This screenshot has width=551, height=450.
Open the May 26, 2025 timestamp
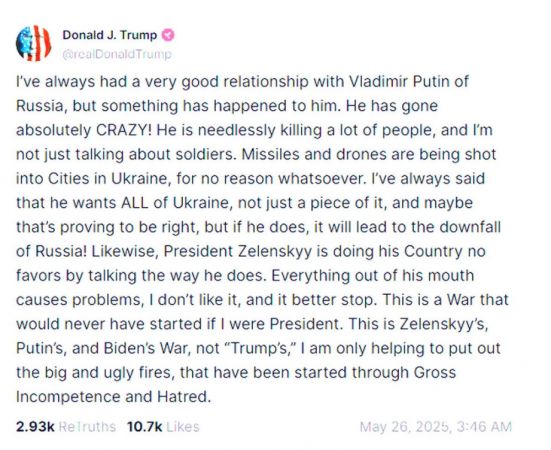pyautogui.click(x=436, y=427)
